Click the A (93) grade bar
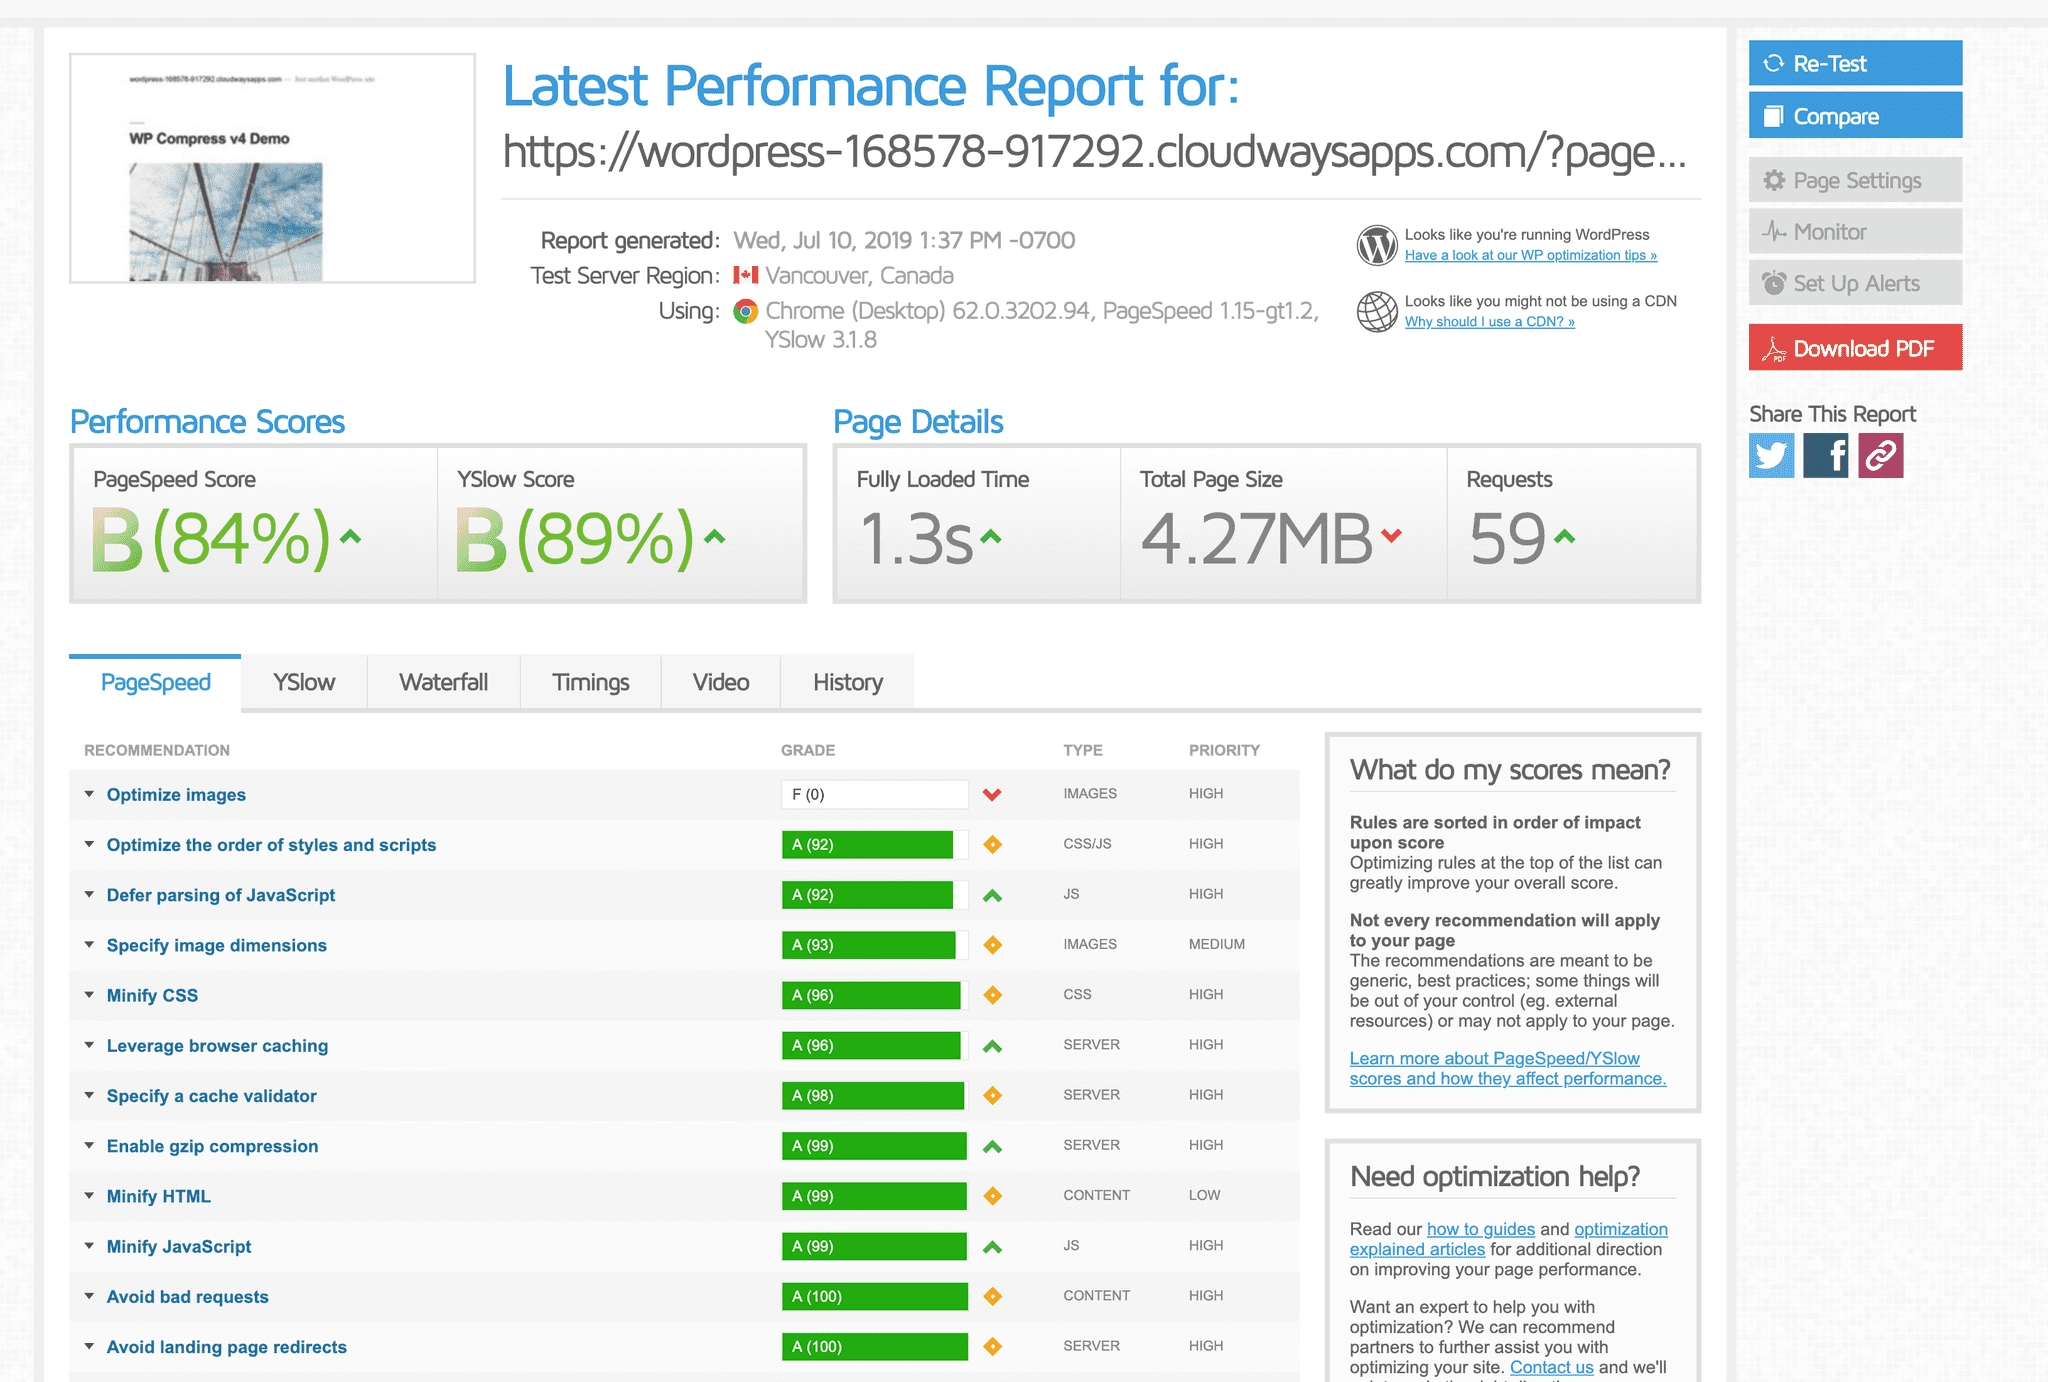The height and width of the screenshot is (1382, 2048). (x=875, y=945)
